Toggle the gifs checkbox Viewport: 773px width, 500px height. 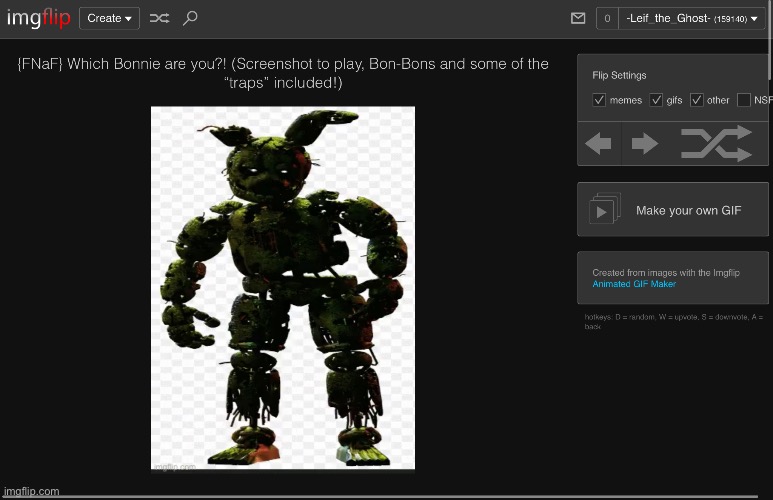(x=656, y=100)
